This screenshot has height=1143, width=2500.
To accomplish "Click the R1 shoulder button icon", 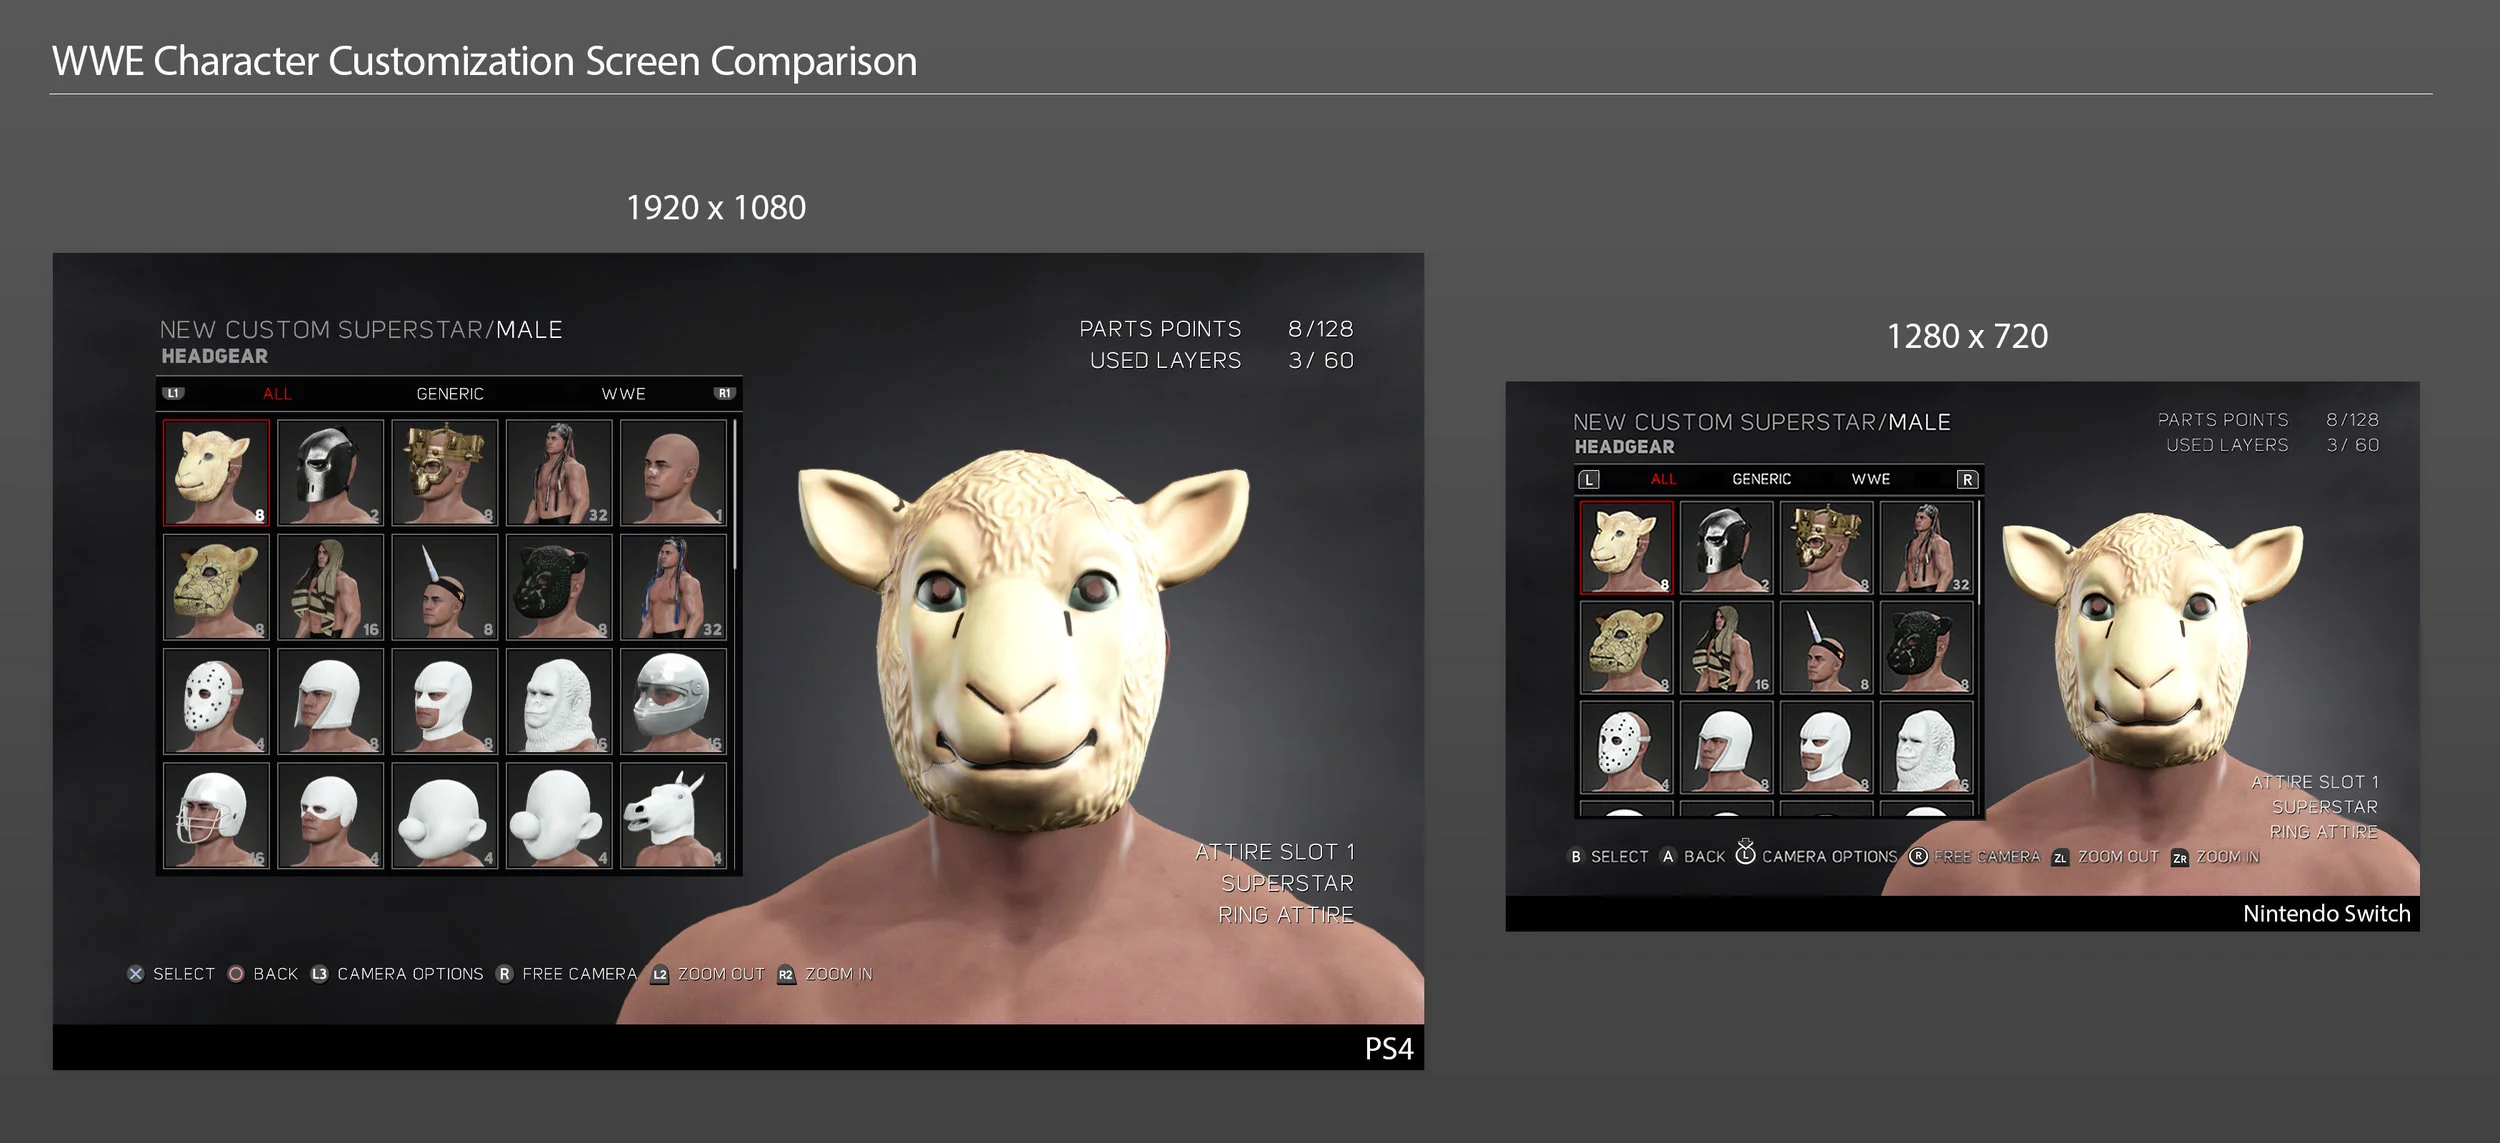I will [x=724, y=394].
